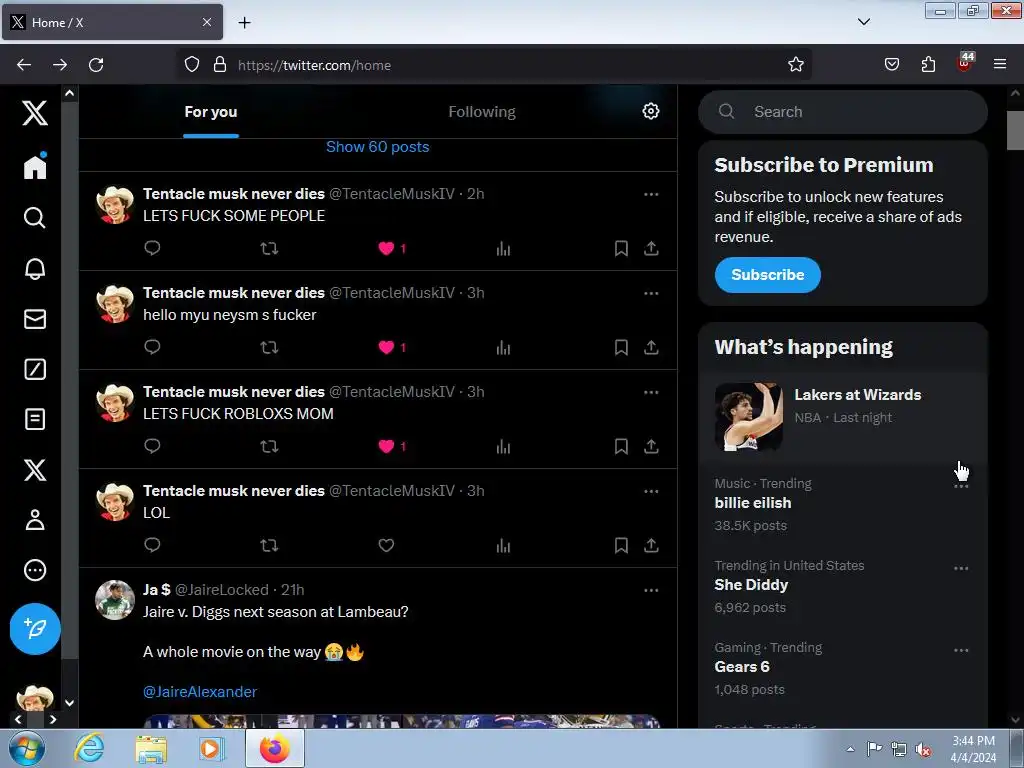Focus the X Search input field
Viewport: 1024px width, 768px height.
coord(842,112)
